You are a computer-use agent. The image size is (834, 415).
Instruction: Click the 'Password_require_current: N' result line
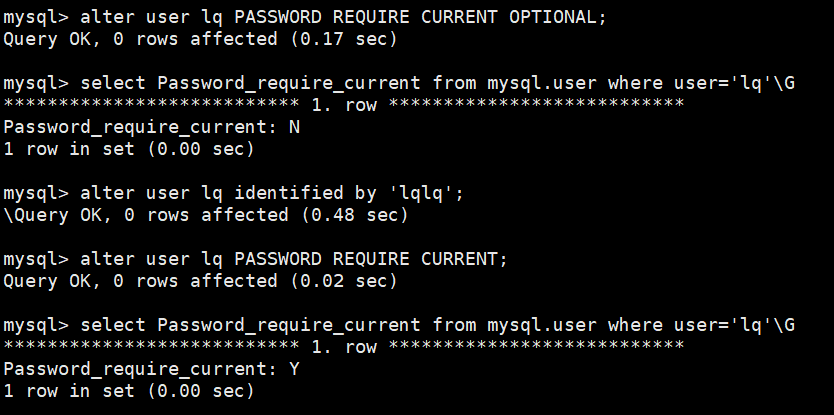pos(152,127)
